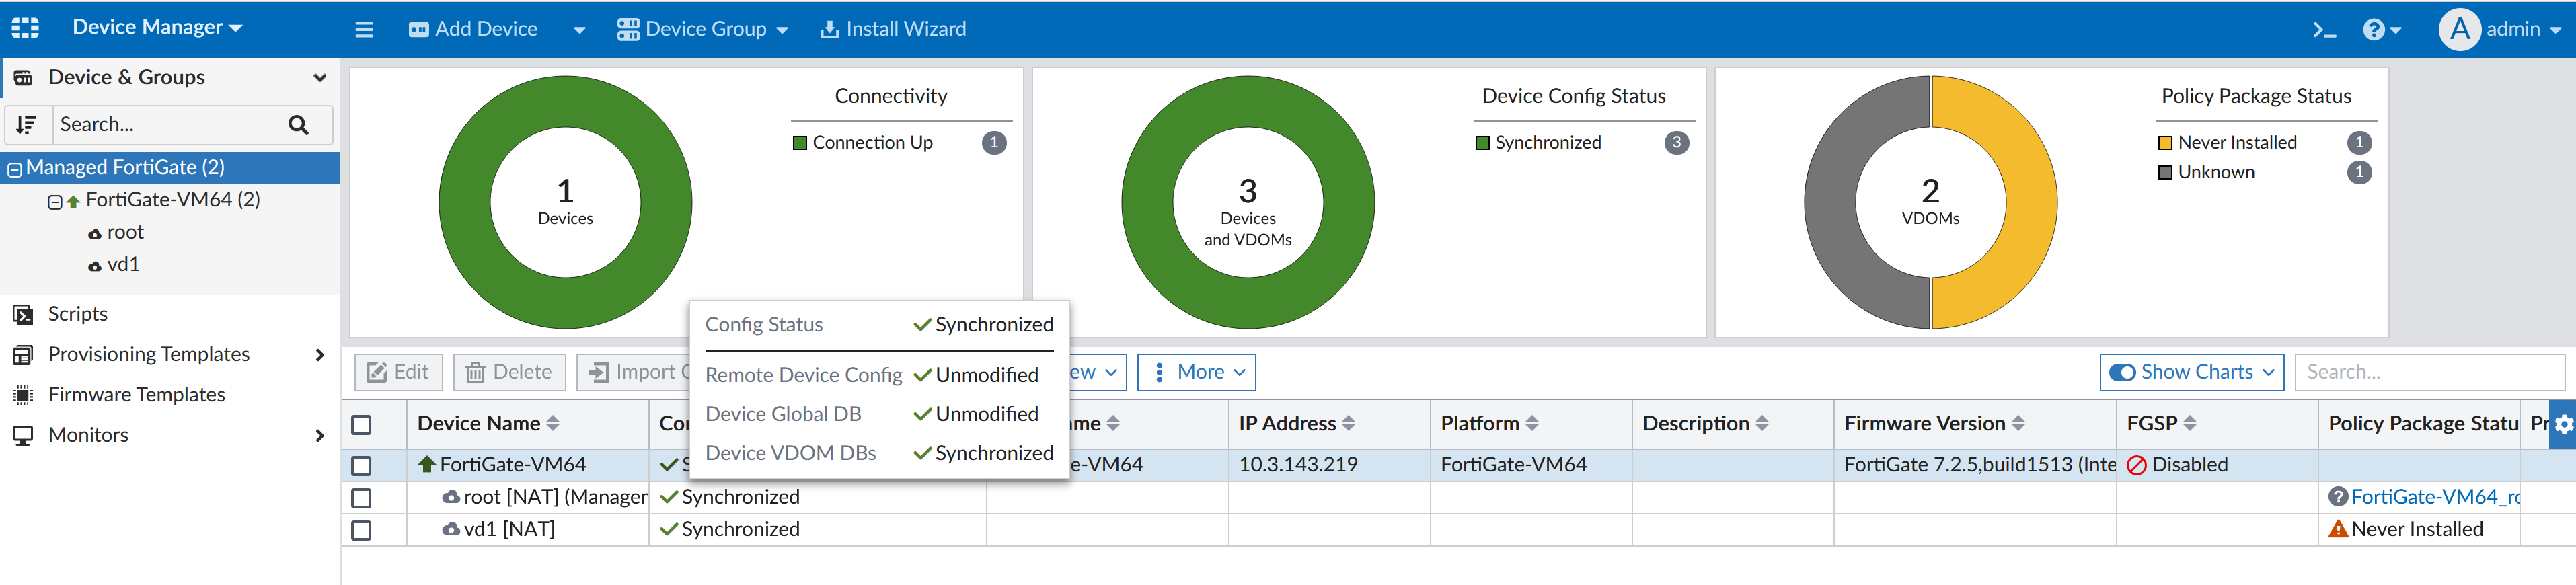Toggle Show Charts switch
Viewport: 2576px width, 585px height.
2121,372
